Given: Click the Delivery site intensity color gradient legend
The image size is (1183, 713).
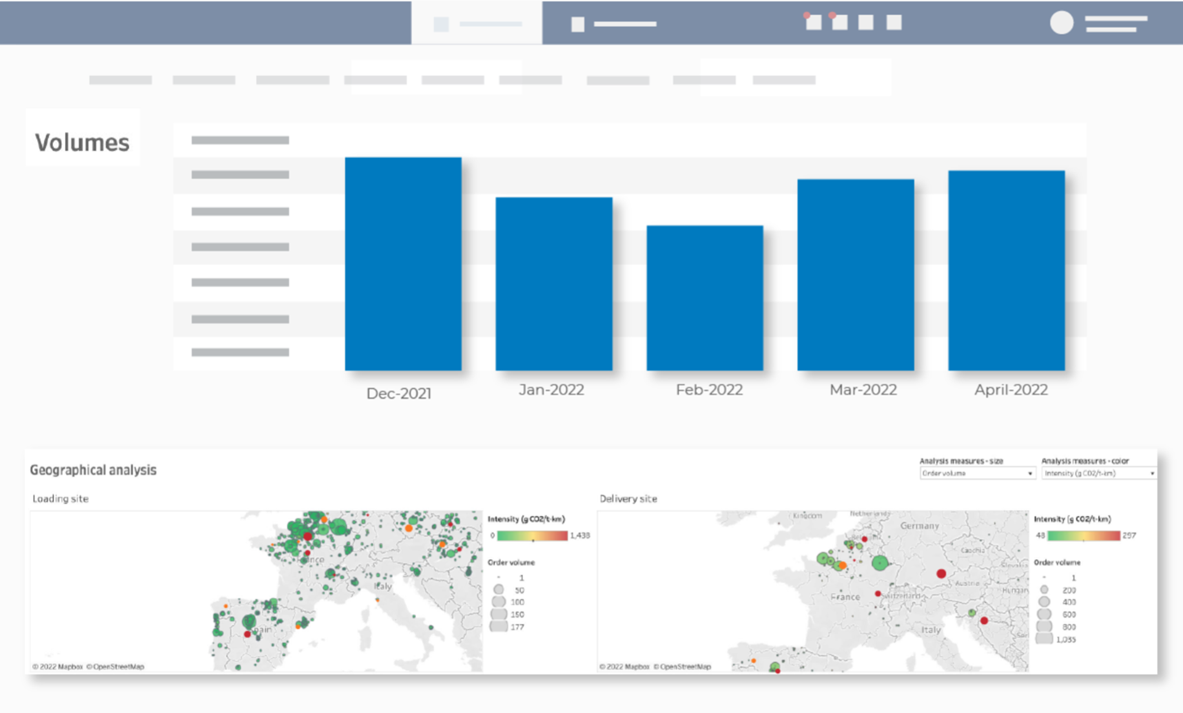Looking at the screenshot, I should point(1084,536).
